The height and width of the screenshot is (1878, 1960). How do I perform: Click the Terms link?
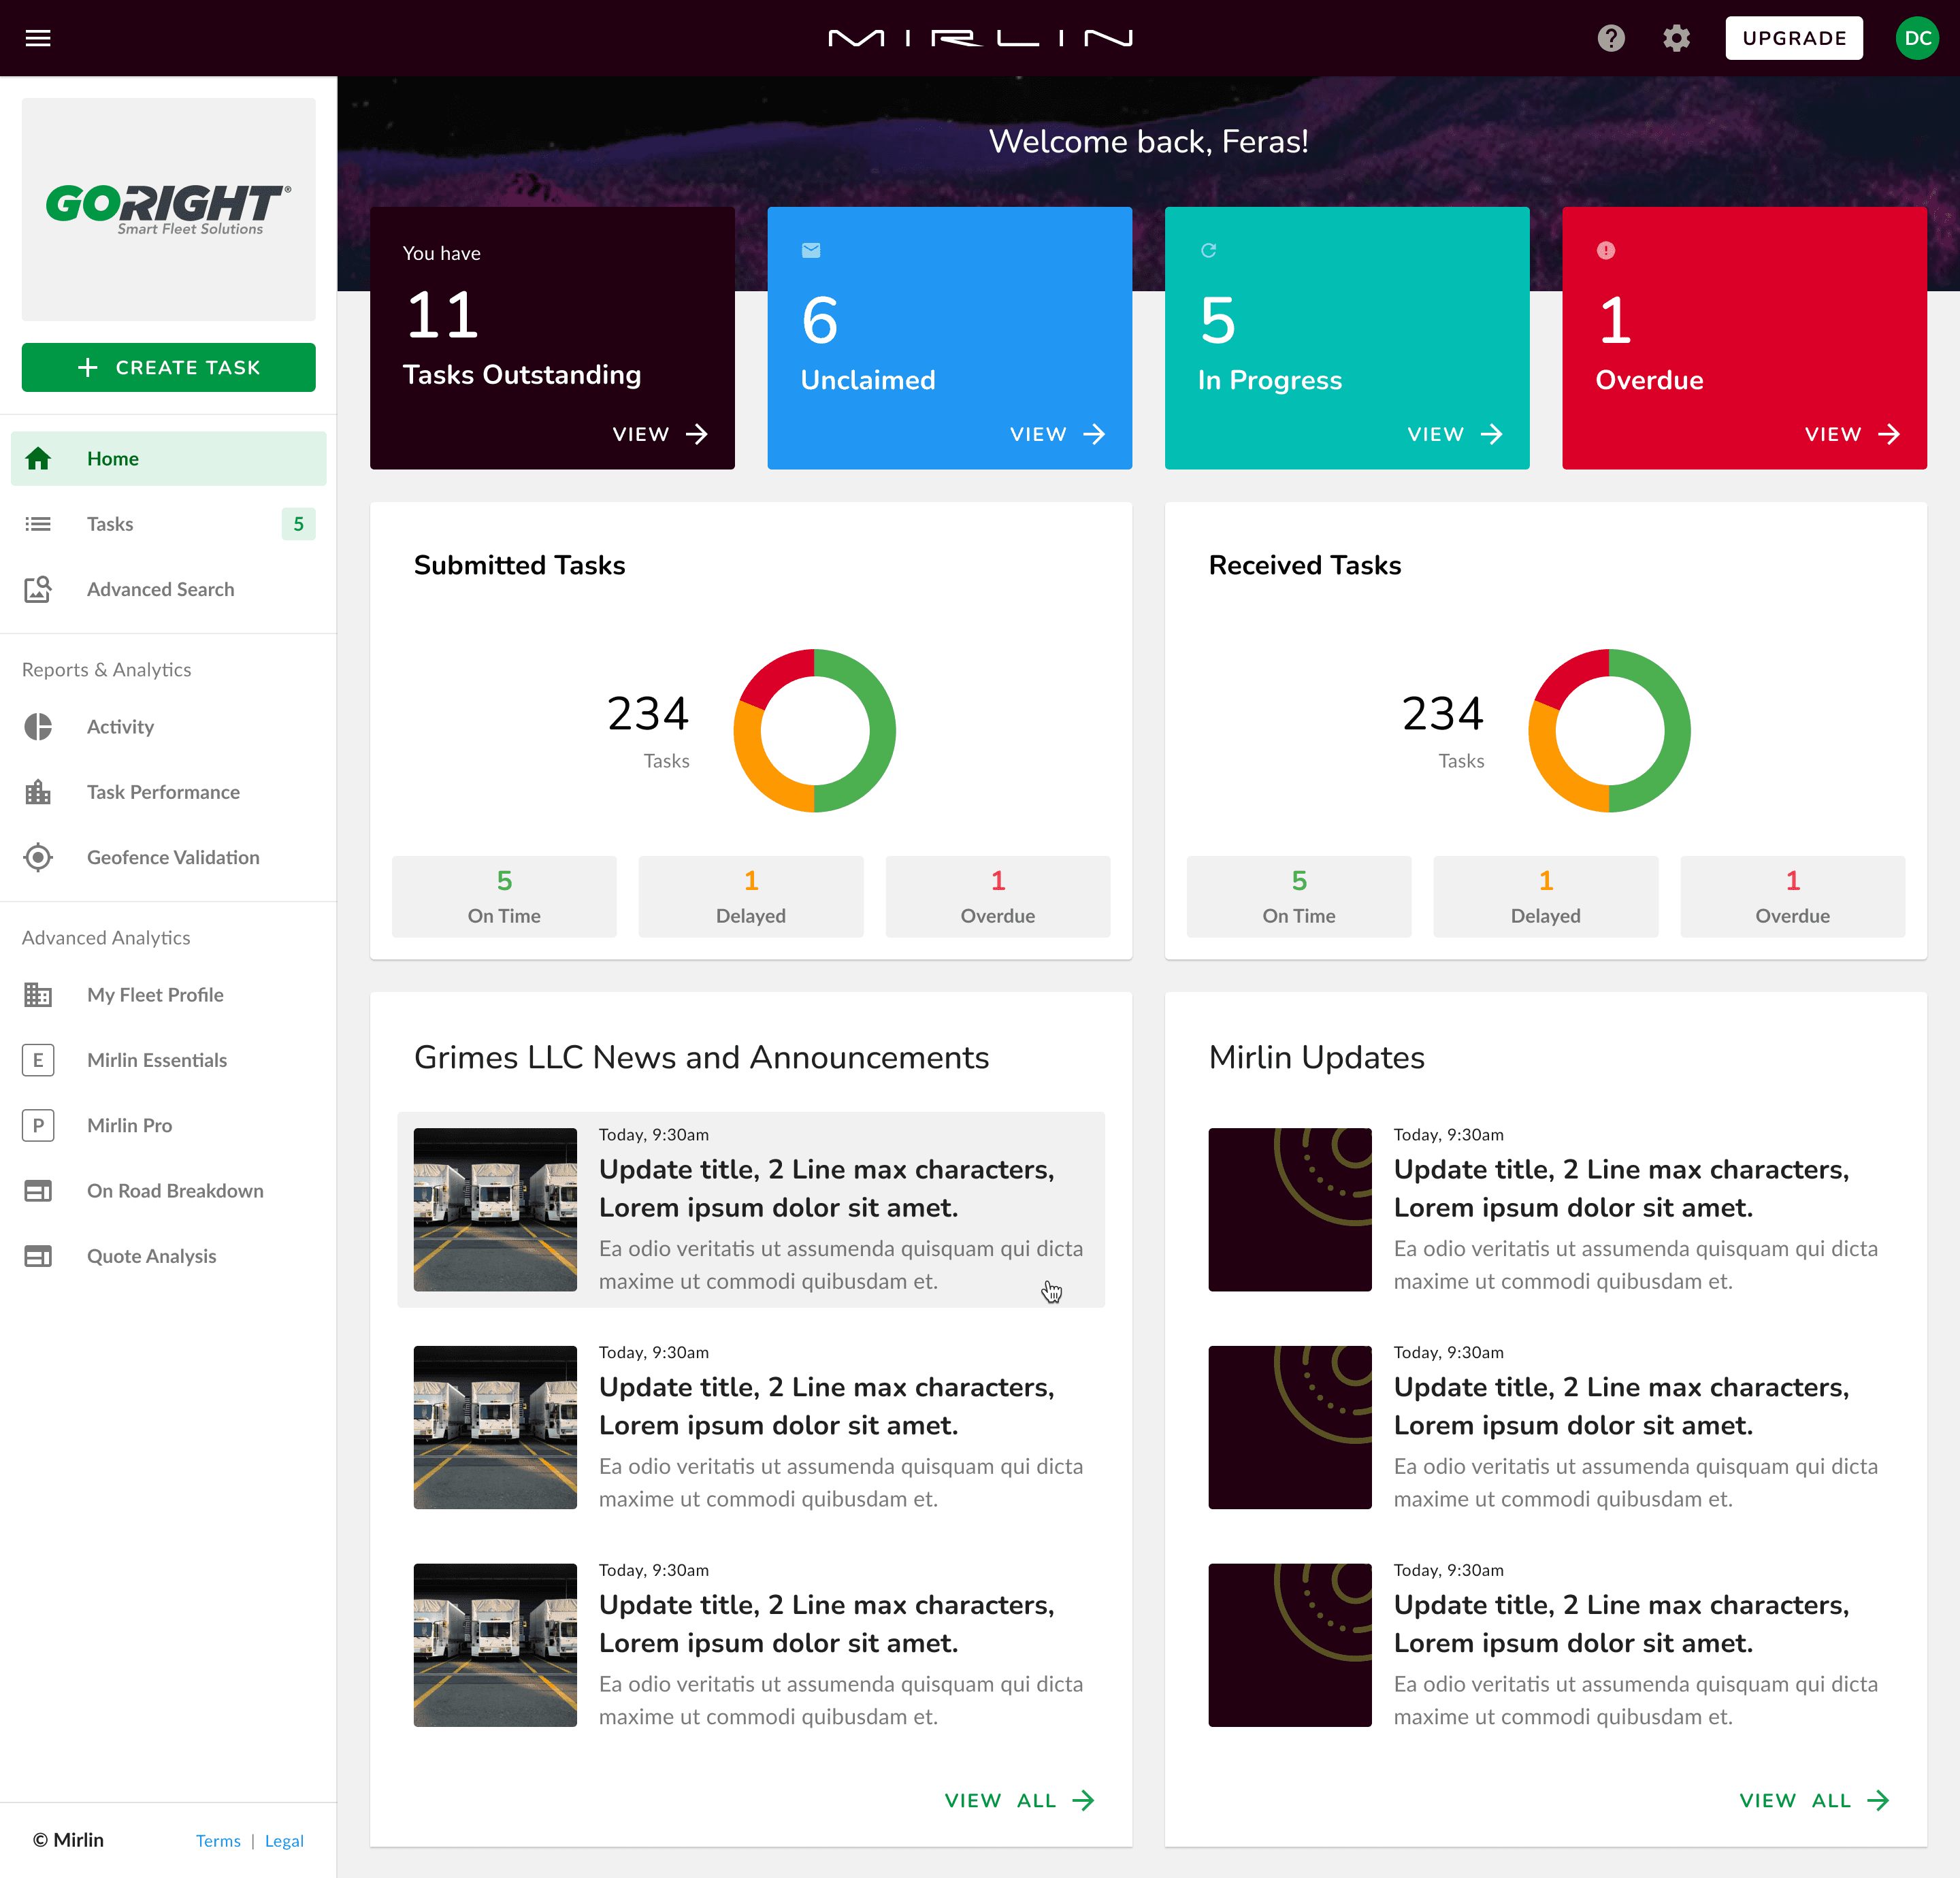click(218, 1841)
